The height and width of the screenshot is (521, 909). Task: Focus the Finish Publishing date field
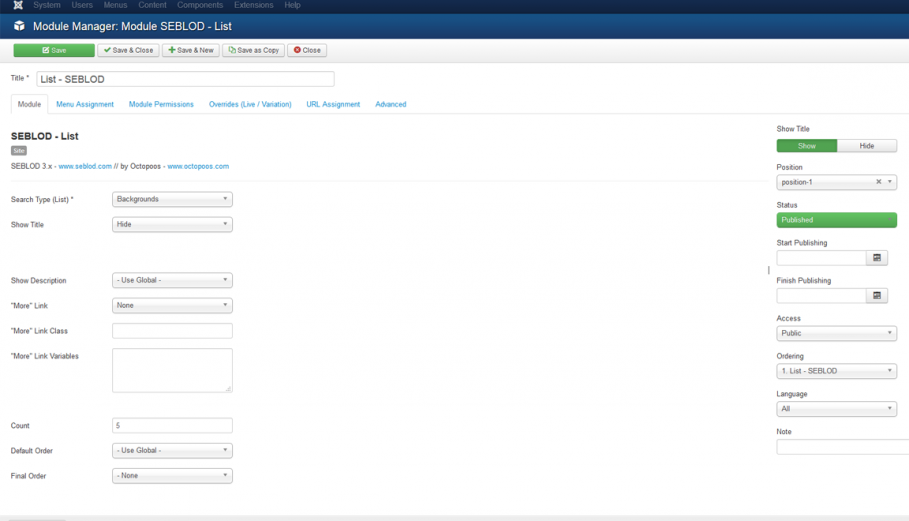(821, 296)
